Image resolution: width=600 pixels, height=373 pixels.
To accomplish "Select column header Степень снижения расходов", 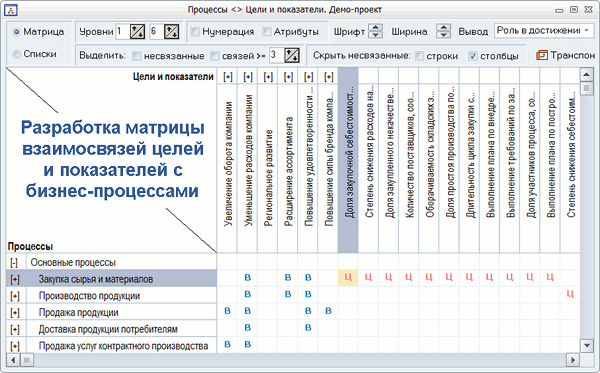I will tap(368, 160).
